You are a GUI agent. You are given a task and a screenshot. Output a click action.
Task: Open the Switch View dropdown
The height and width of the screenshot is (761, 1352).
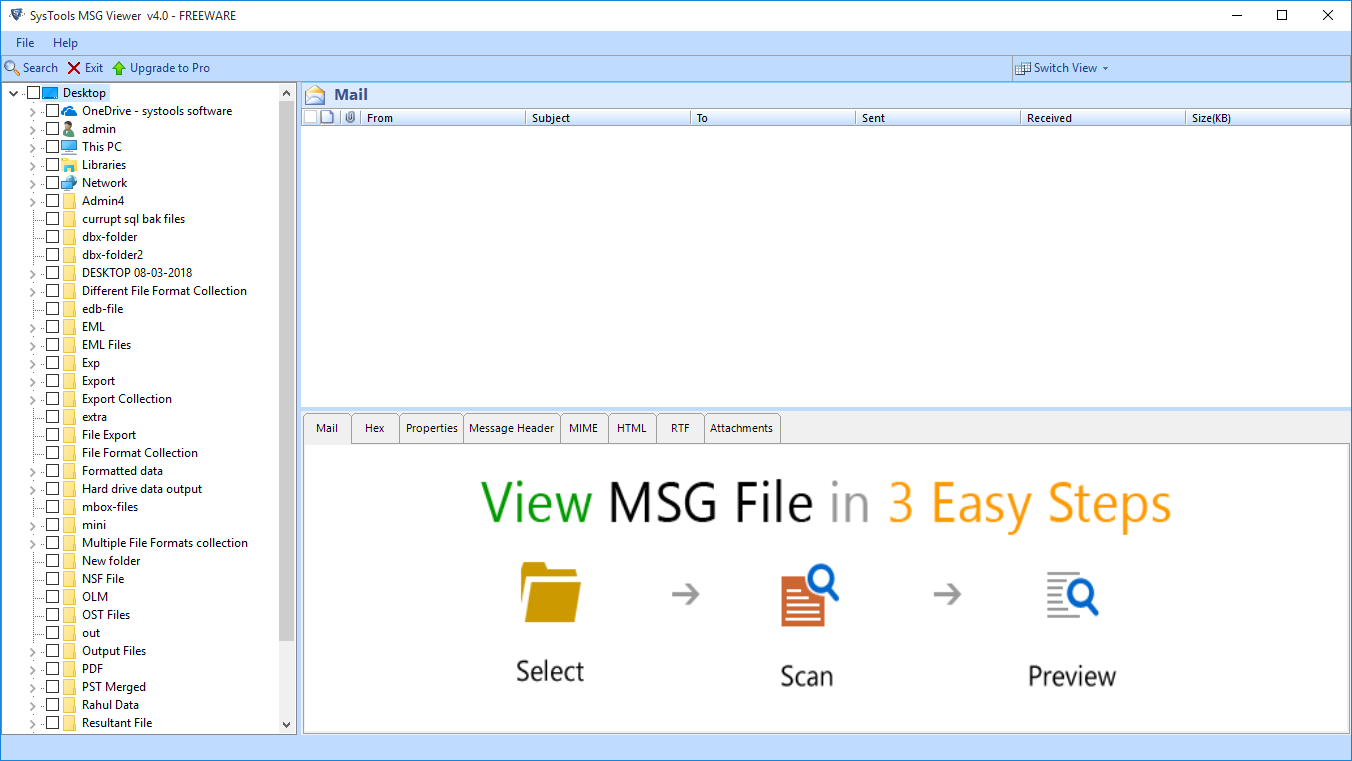tap(1063, 68)
